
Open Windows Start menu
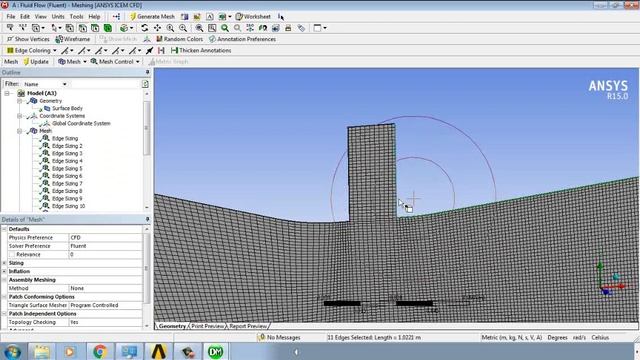pyautogui.click(x=13, y=351)
